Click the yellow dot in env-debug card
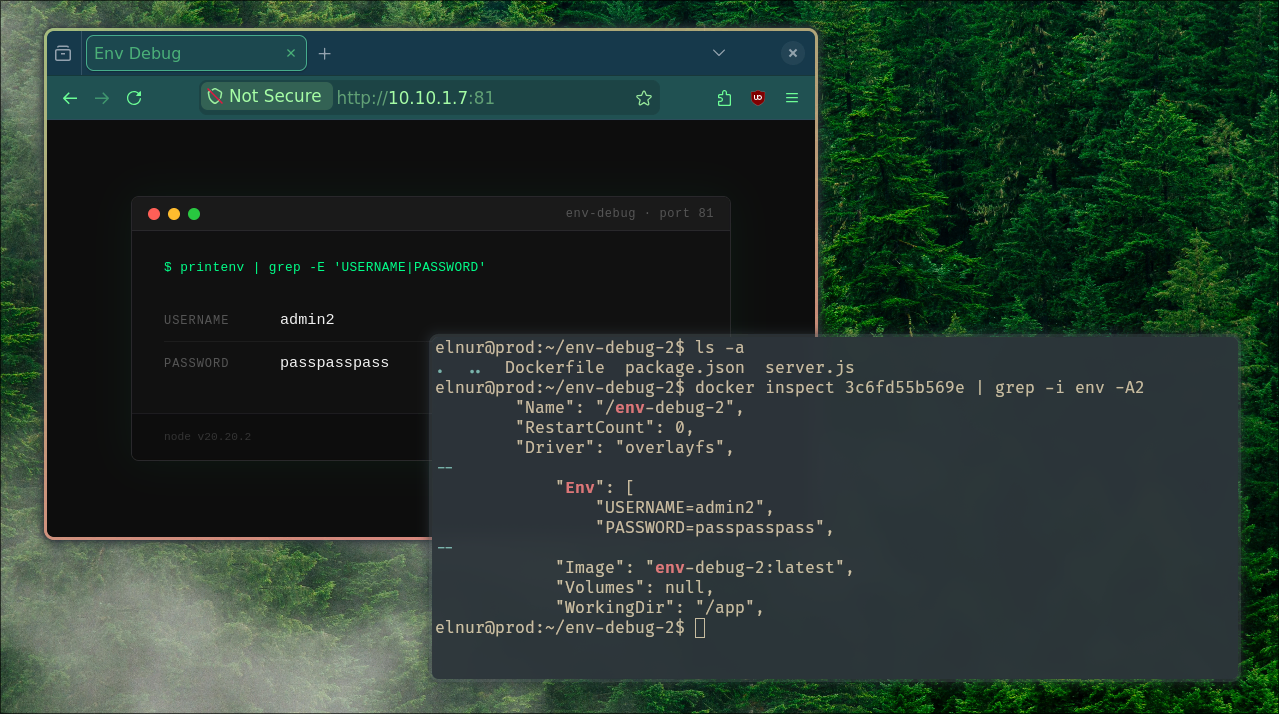Viewport: 1279px width, 714px height. click(174, 214)
